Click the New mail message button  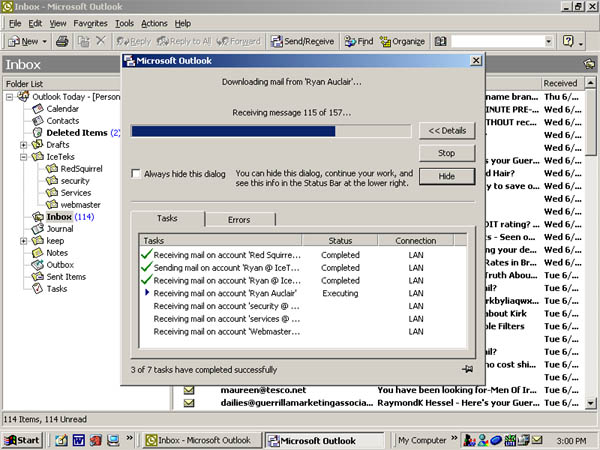click(23, 41)
